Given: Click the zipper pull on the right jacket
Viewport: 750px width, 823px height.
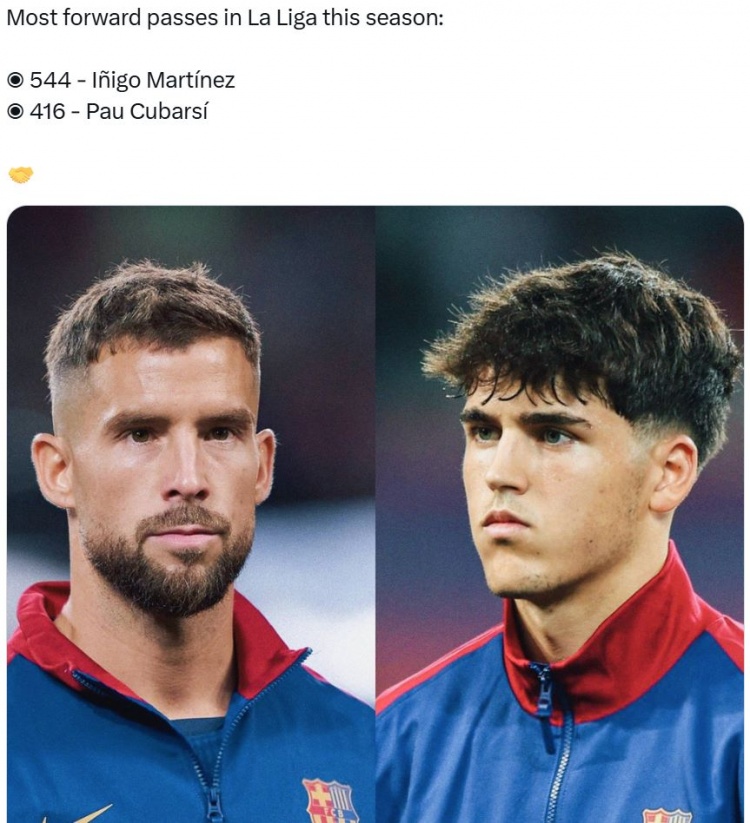Looking at the screenshot, I should coord(544,688).
